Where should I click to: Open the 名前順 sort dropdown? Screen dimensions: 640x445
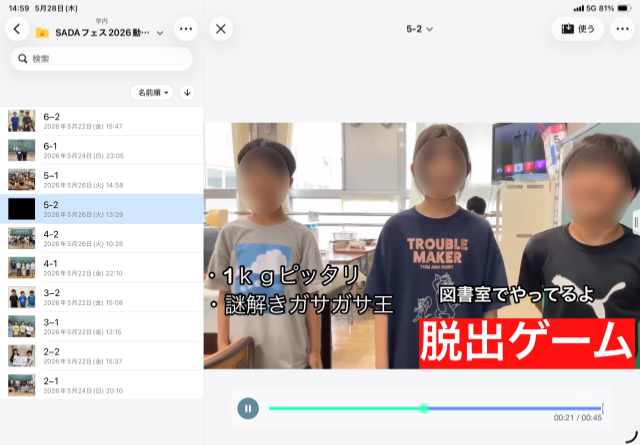click(x=152, y=93)
